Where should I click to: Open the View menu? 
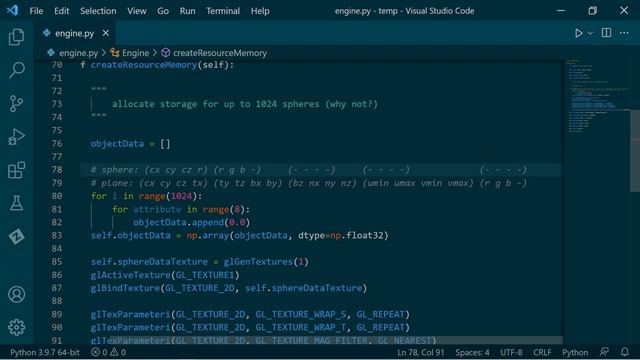click(136, 11)
